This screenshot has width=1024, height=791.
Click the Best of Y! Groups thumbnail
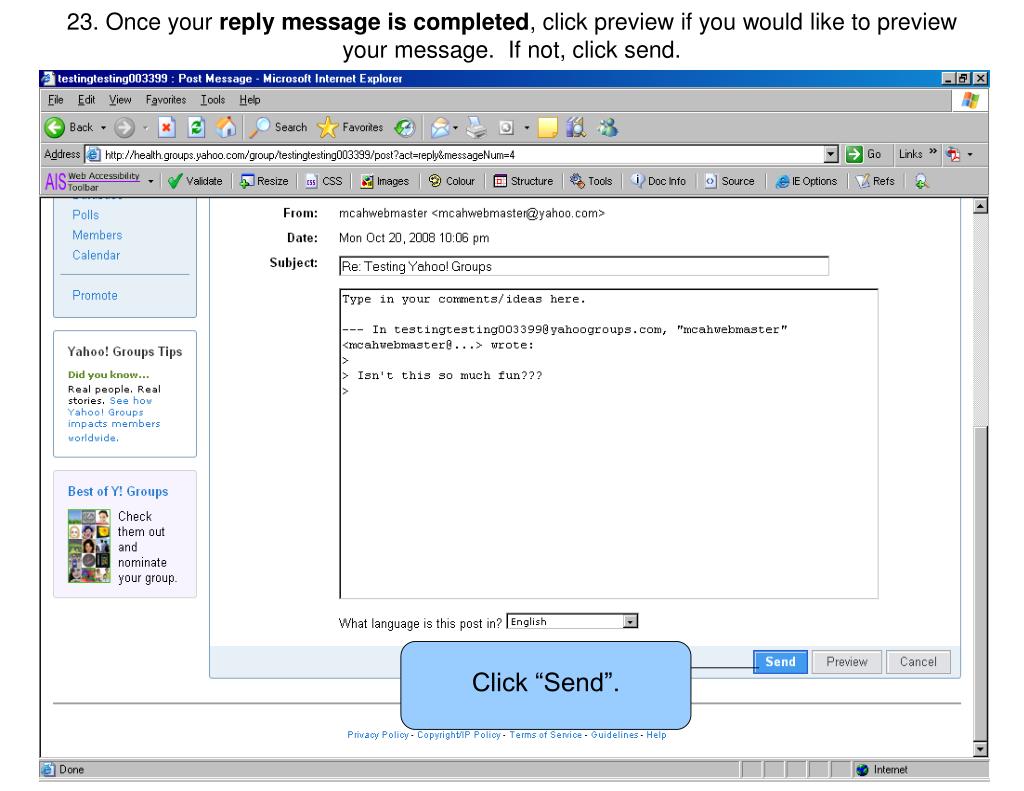(89, 546)
